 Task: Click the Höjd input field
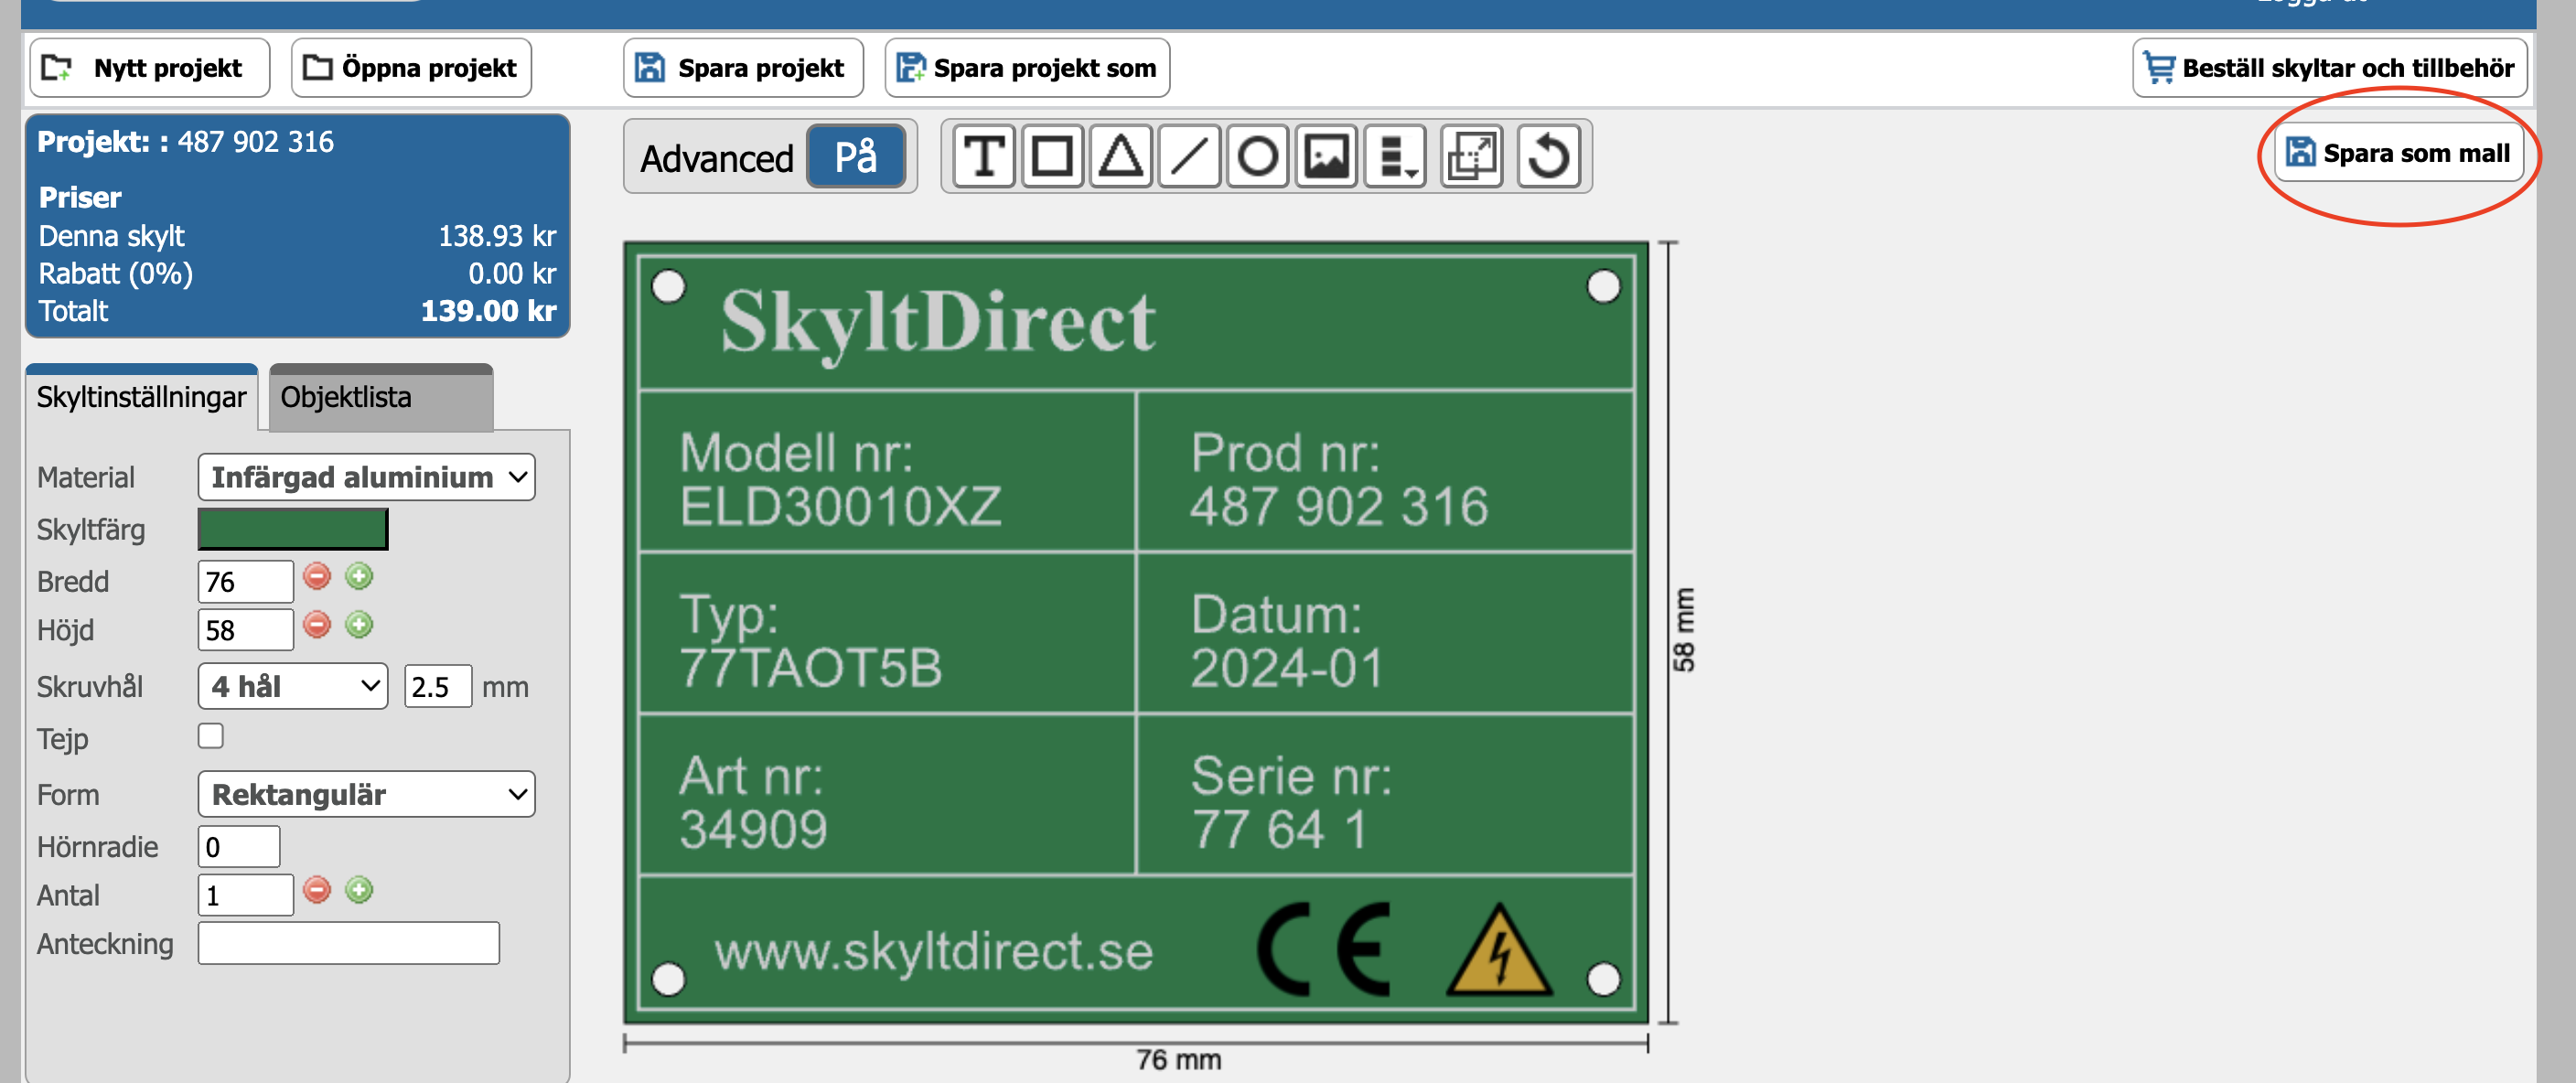pos(246,630)
